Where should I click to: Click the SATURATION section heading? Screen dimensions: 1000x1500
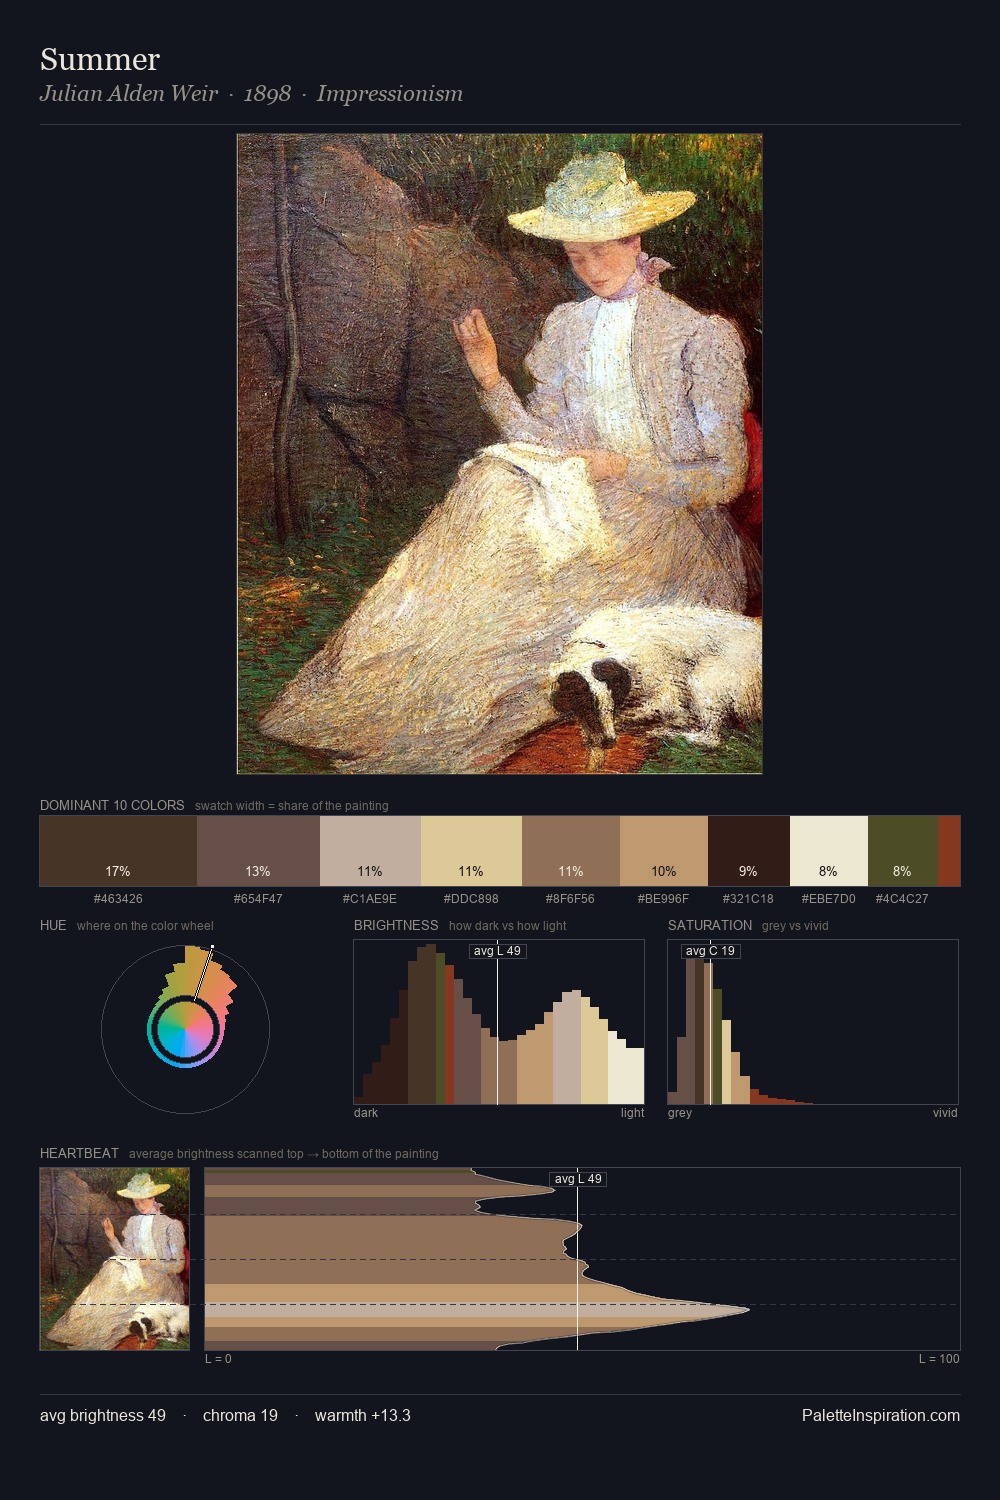click(710, 925)
